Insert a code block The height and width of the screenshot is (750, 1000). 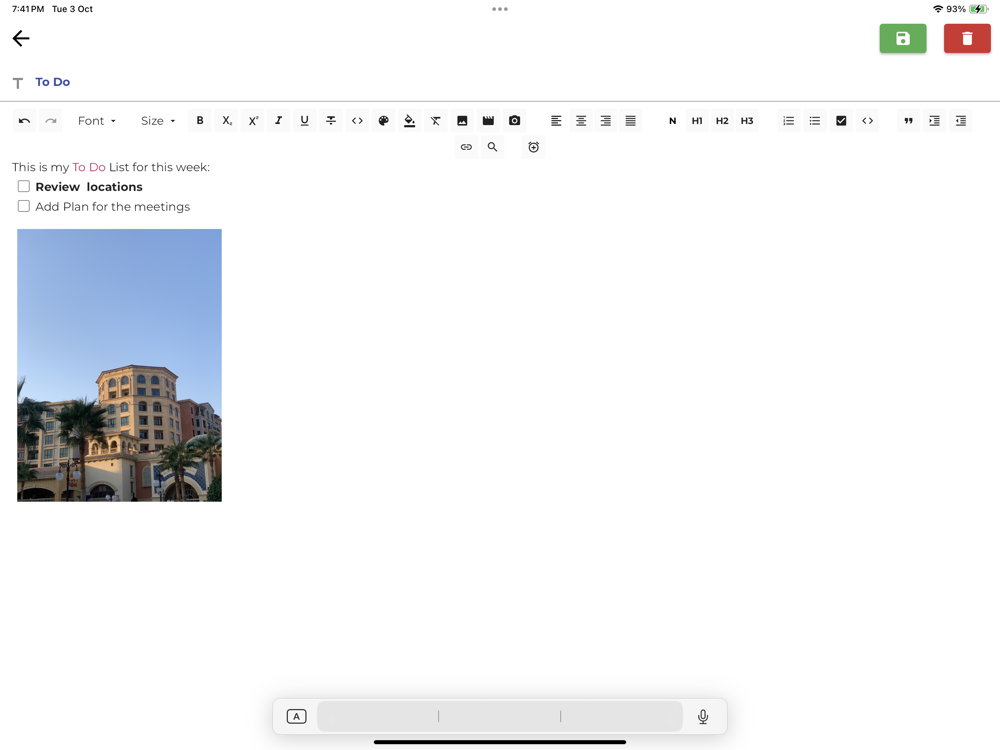(x=867, y=121)
